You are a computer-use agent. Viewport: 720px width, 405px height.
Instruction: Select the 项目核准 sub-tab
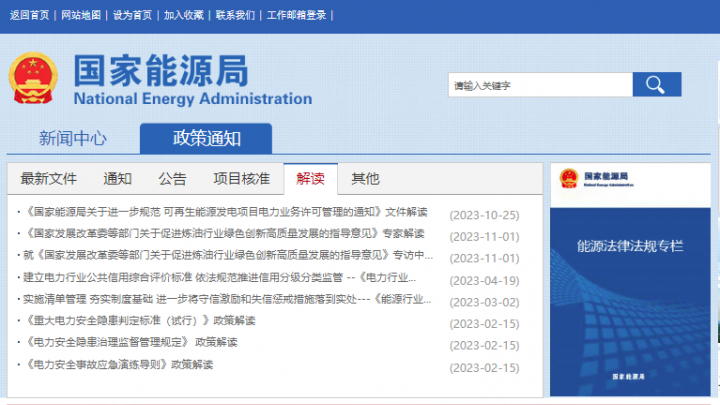pyautogui.click(x=241, y=179)
